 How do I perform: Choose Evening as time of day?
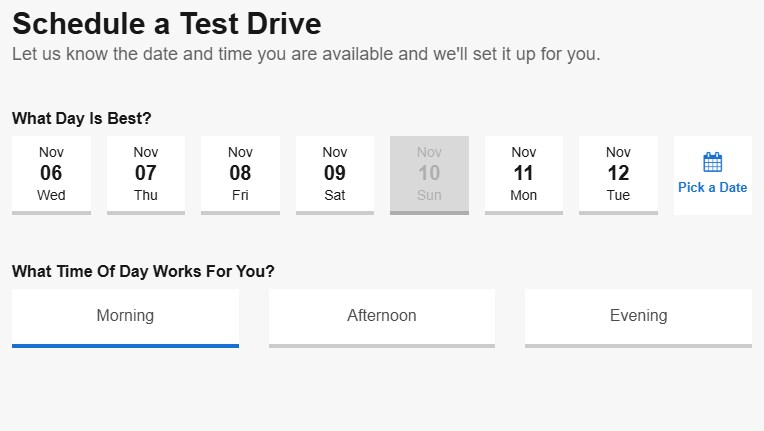tap(638, 316)
